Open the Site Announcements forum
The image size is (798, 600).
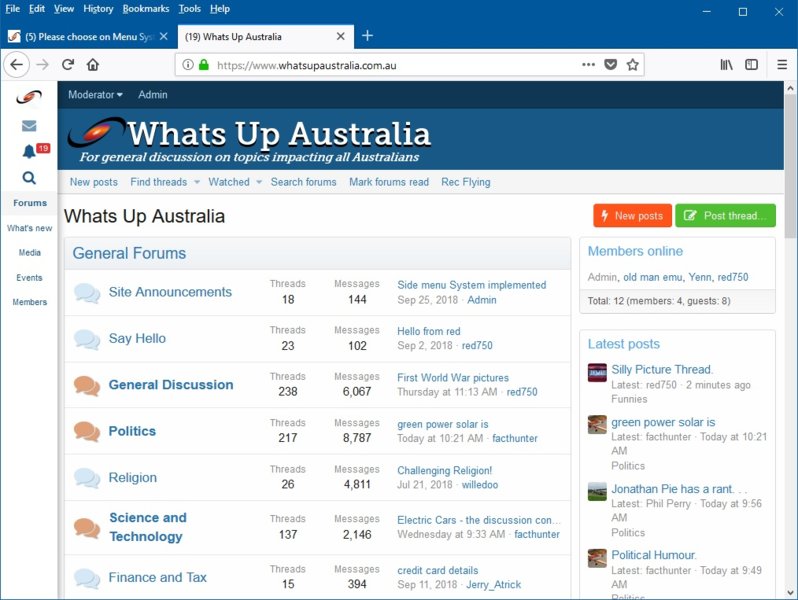pyautogui.click(x=170, y=292)
